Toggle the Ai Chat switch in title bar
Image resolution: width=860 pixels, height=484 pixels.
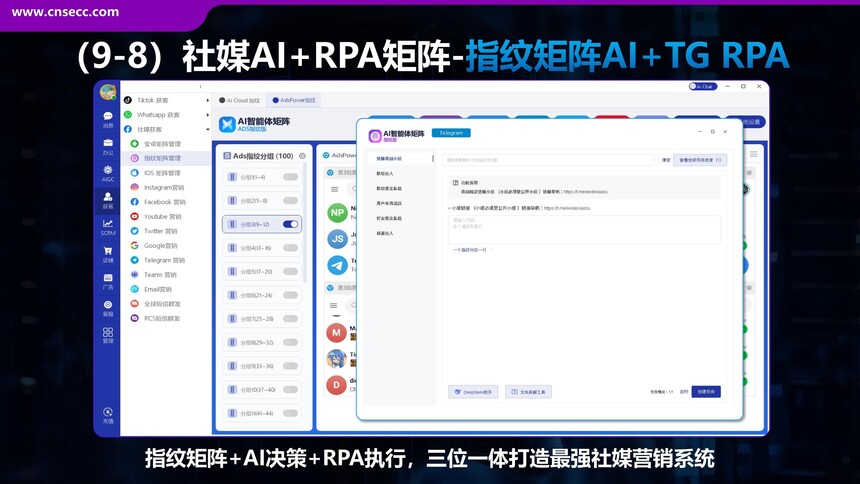(703, 86)
